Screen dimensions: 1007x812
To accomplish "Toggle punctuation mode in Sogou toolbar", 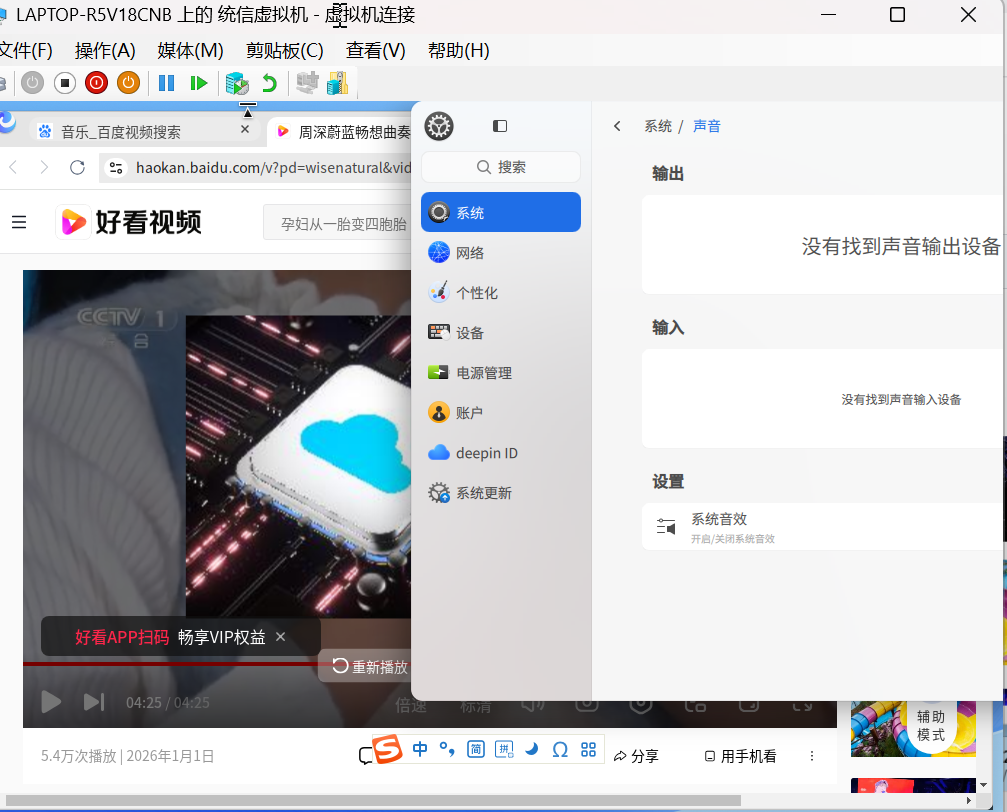I will click(447, 749).
